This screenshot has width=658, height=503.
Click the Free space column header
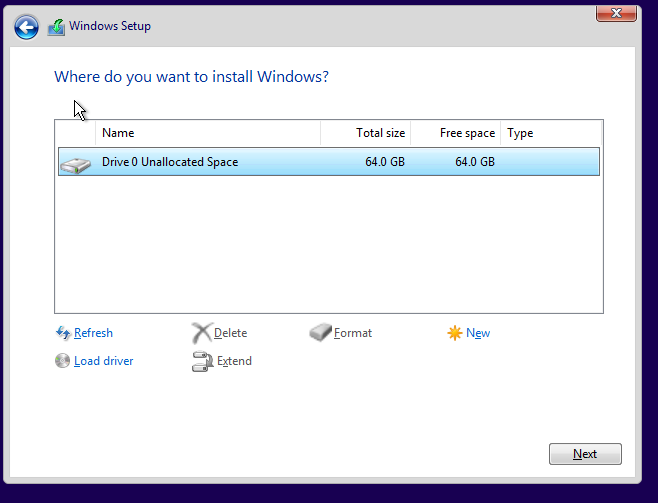tap(455, 133)
